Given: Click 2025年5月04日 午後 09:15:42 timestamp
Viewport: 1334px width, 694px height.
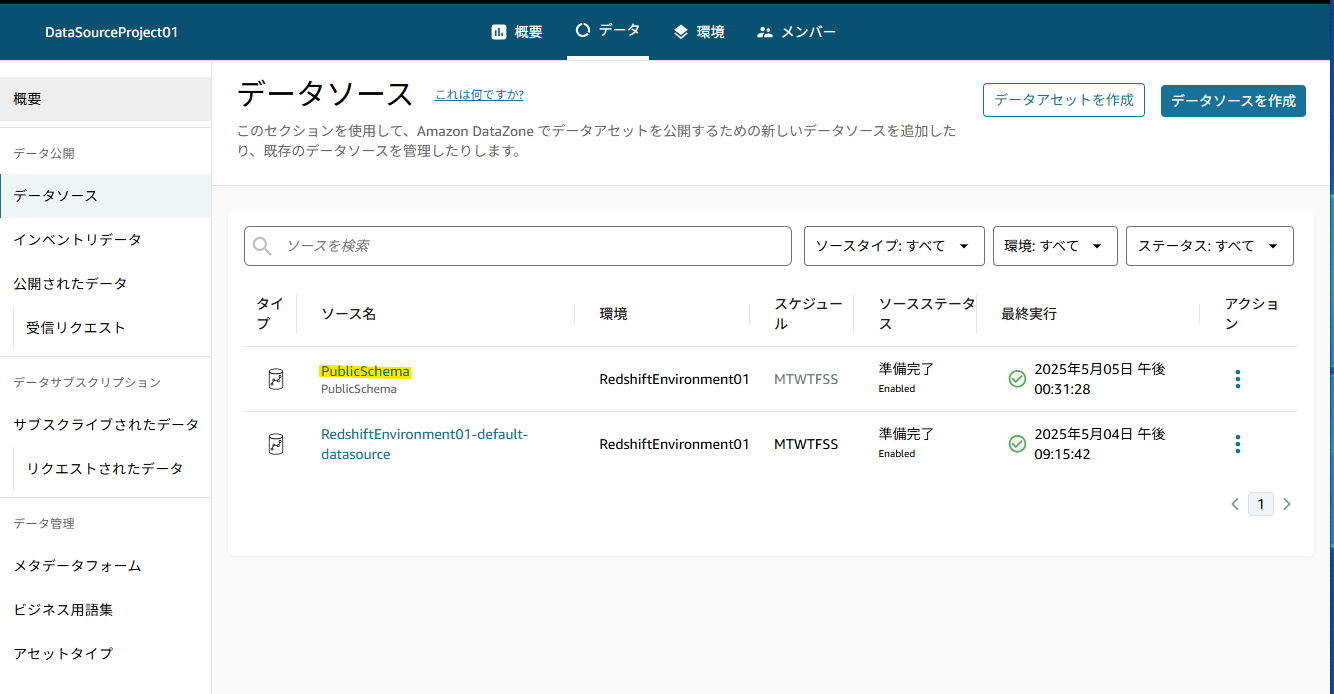Looking at the screenshot, I should (1100, 444).
